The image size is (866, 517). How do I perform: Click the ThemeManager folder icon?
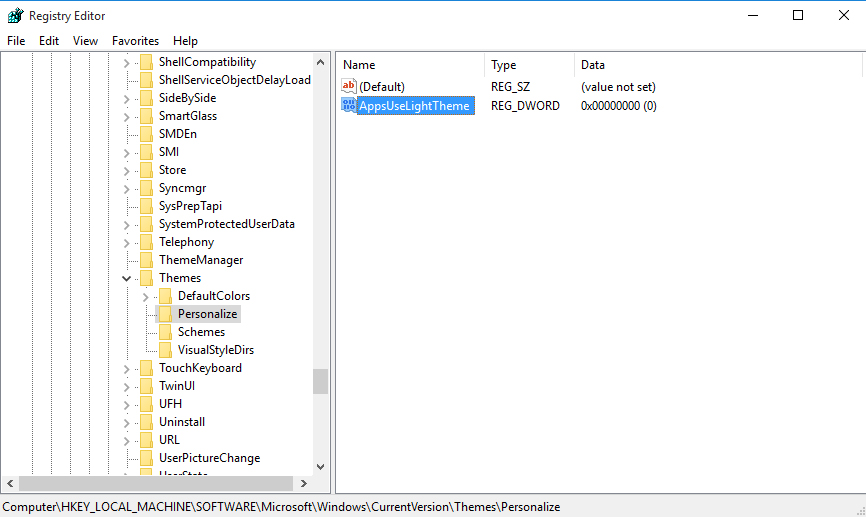(146, 260)
